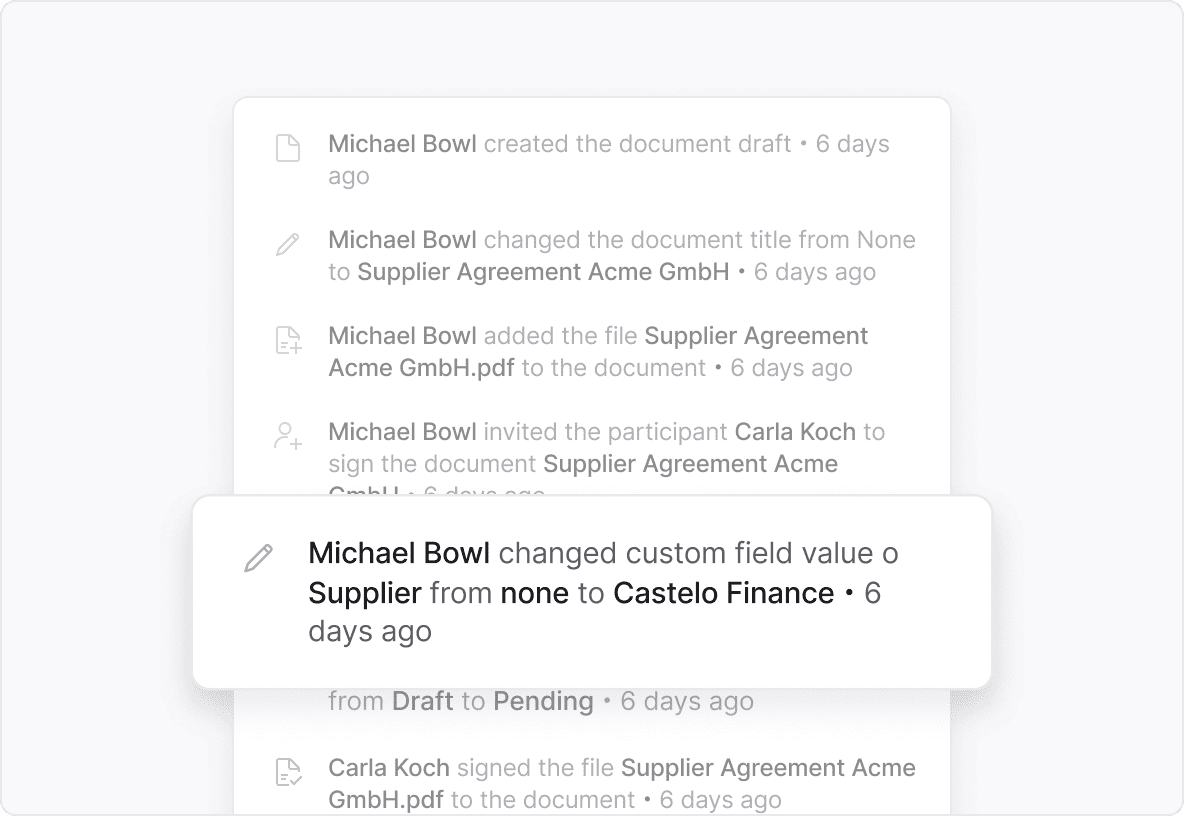Click the none value in highlighted card
Viewport: 1184px width, 816px height.
pos(535,593)
